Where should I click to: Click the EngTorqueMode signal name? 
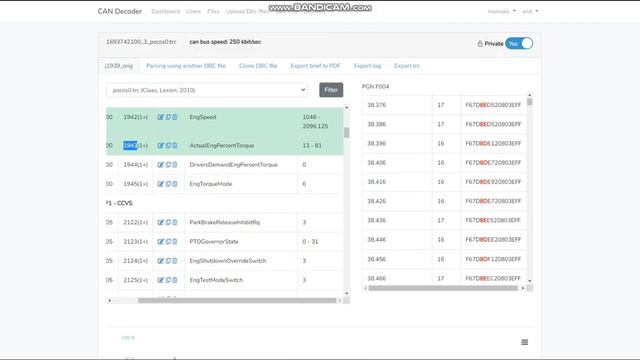[x=211, y=184]
